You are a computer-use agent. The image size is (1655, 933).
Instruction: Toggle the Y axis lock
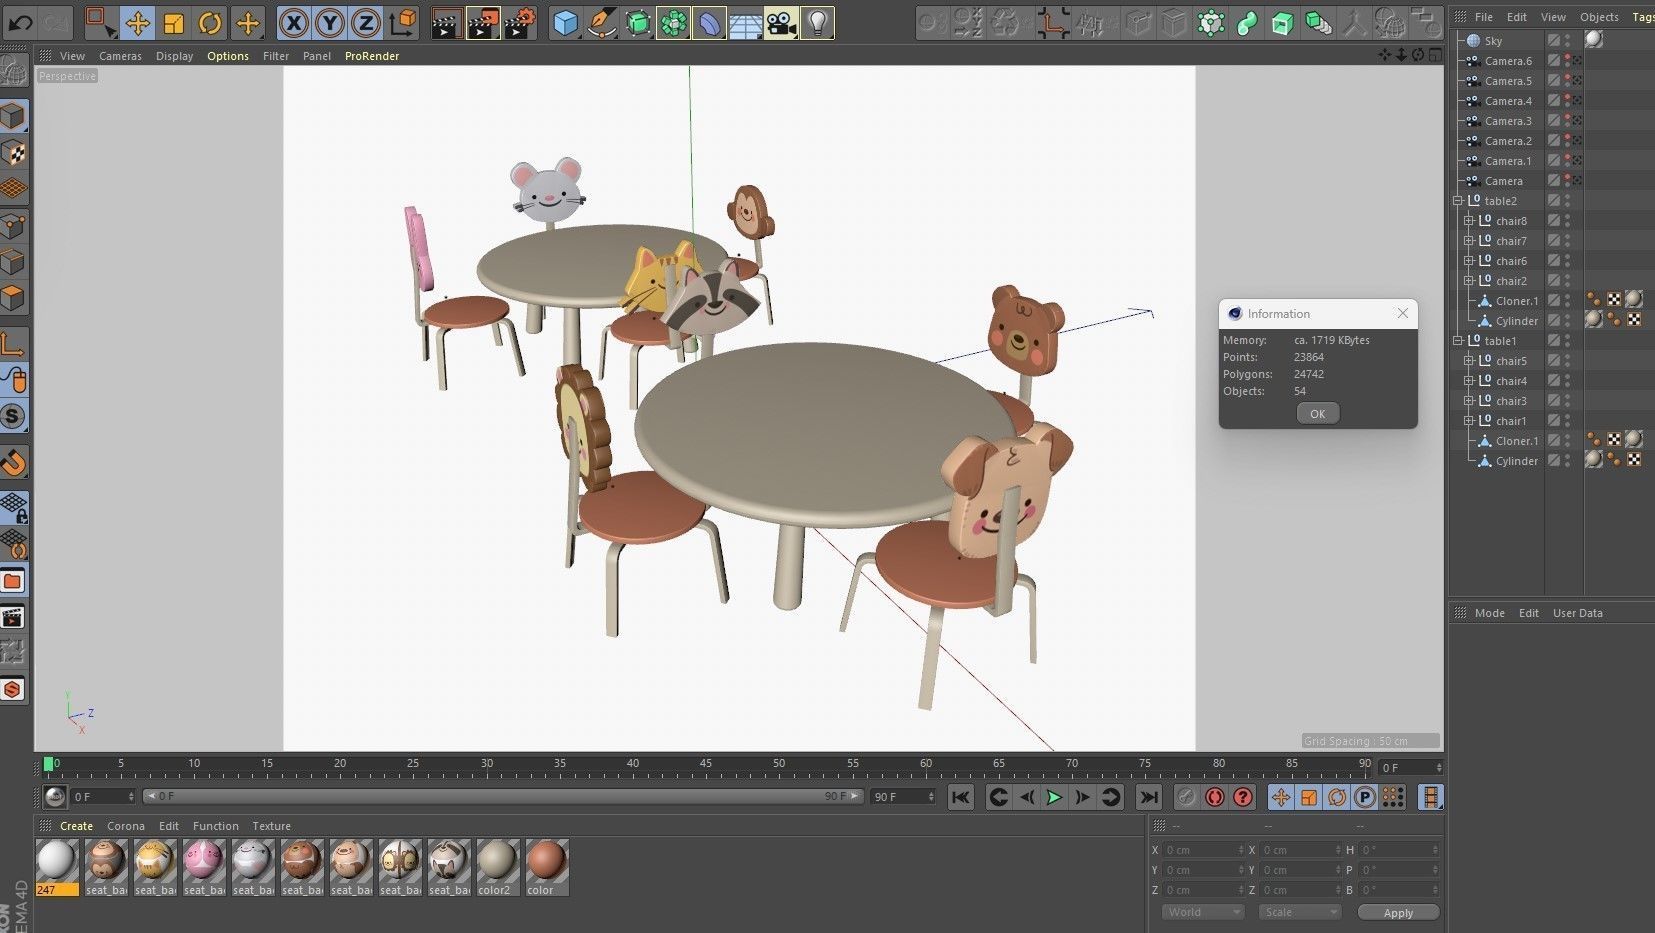coord(329,22)
